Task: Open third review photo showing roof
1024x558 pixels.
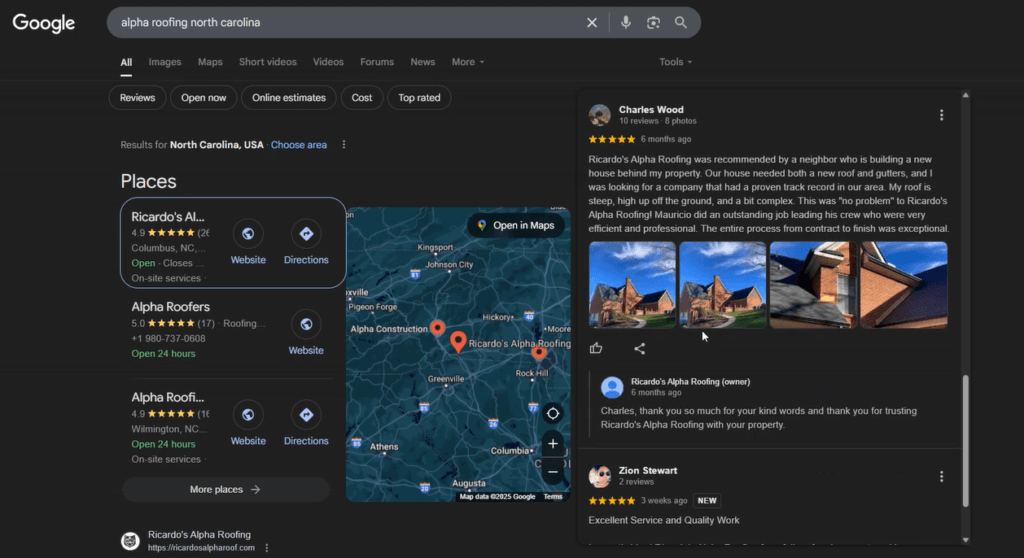Action: (813, 285)
